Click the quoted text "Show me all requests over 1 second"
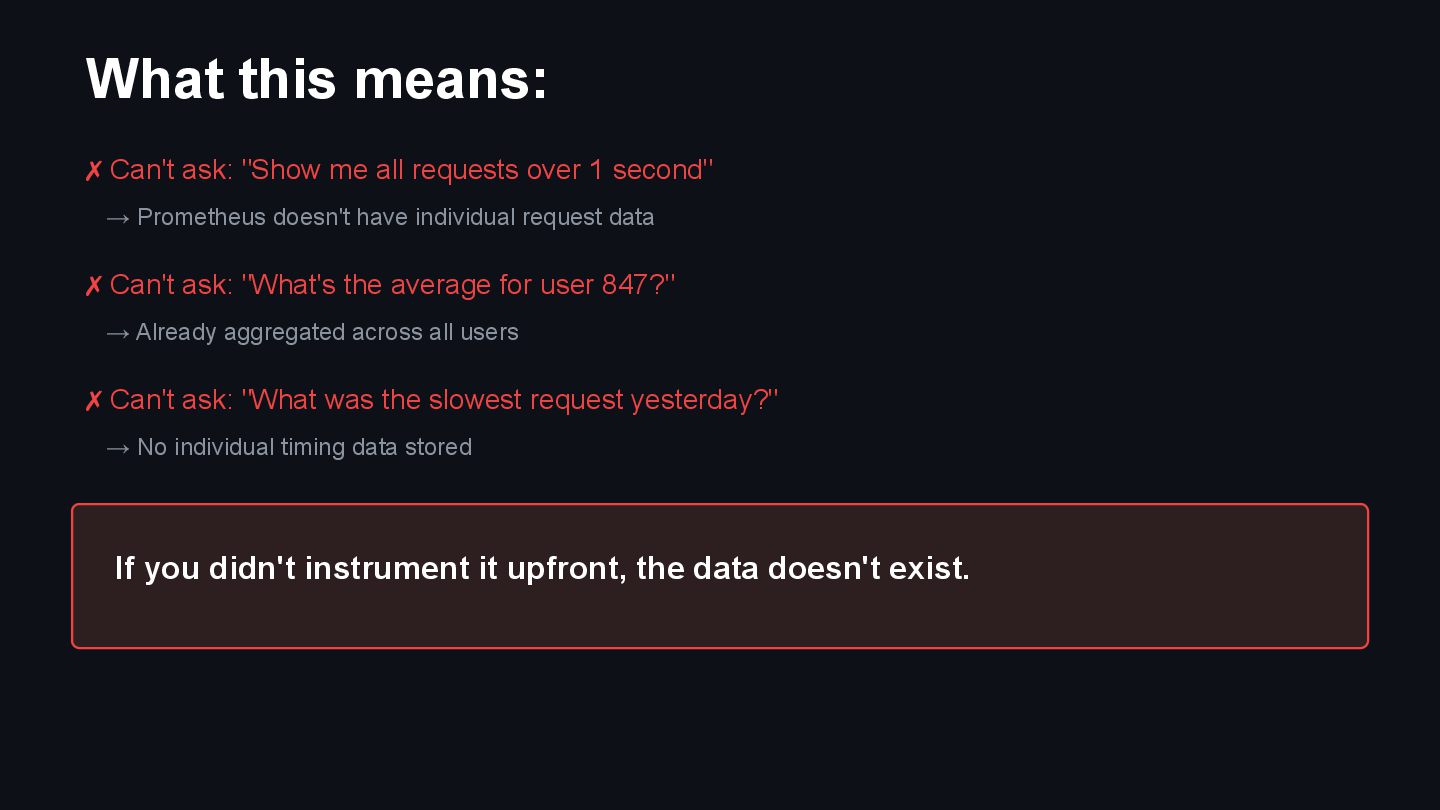Viewport: 1440px width, 810px height. pos(478,170)
